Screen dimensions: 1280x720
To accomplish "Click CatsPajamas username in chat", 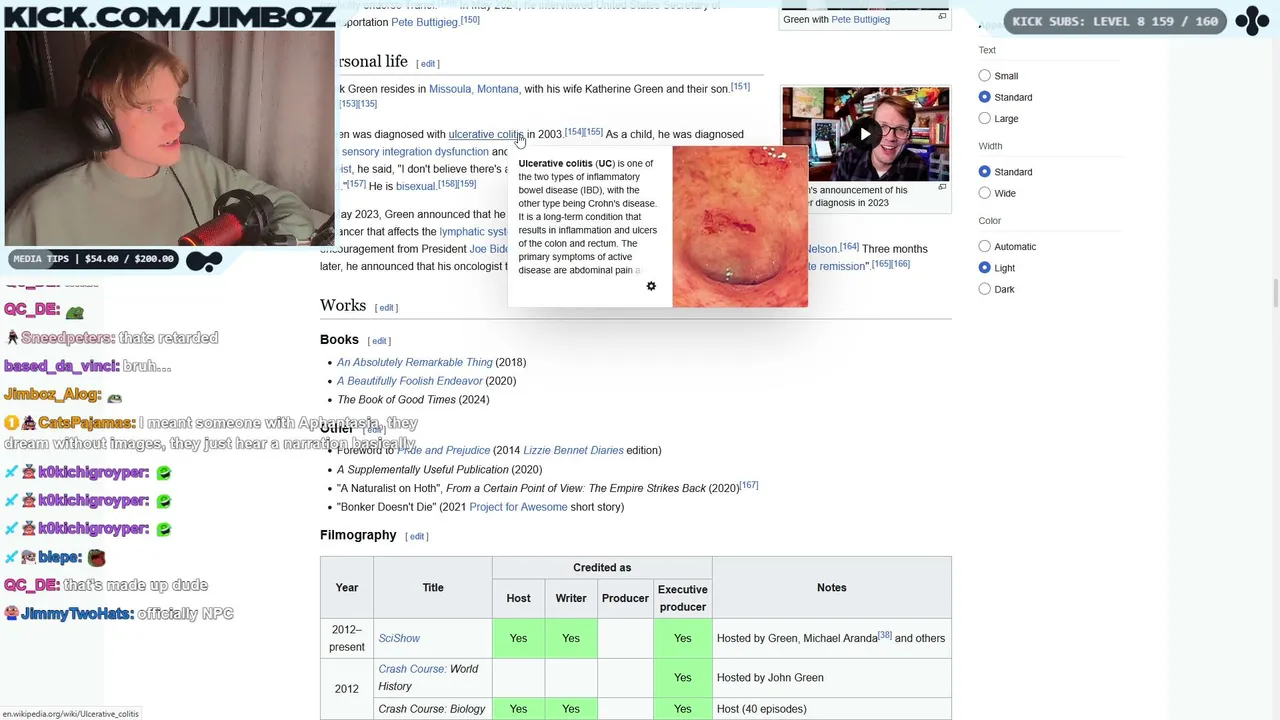I will pos(86,423).
